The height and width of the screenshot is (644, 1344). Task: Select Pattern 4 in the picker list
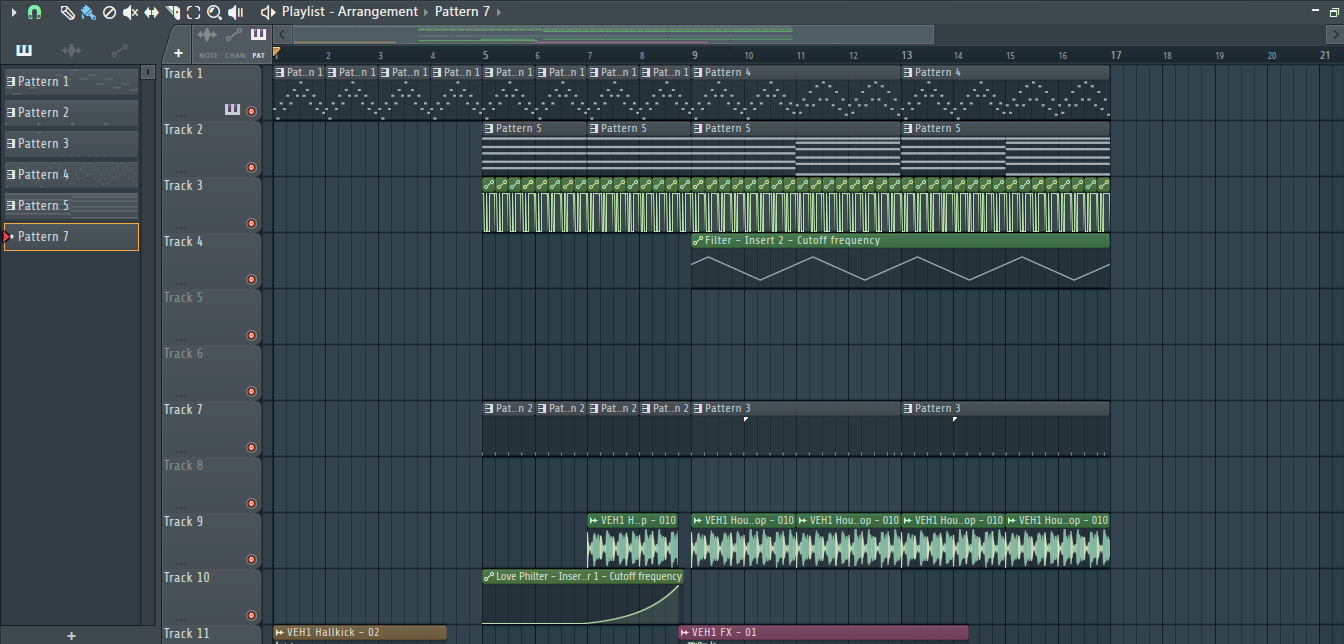71,175
